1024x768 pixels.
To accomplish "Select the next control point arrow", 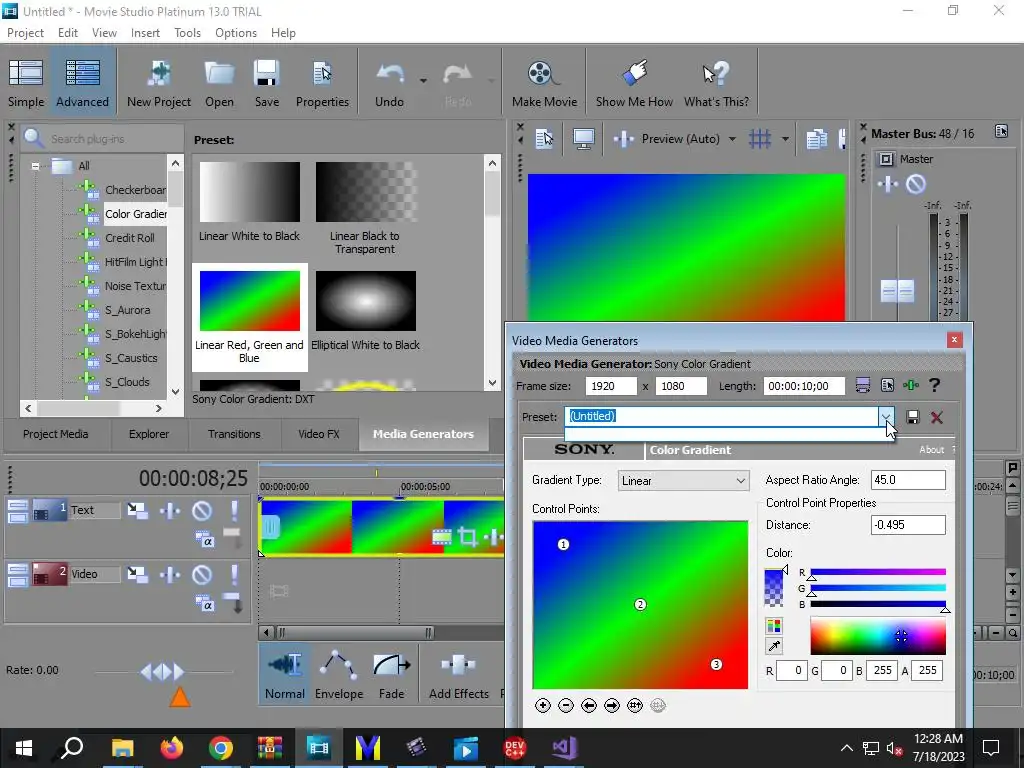I will [x=612, y=705].
